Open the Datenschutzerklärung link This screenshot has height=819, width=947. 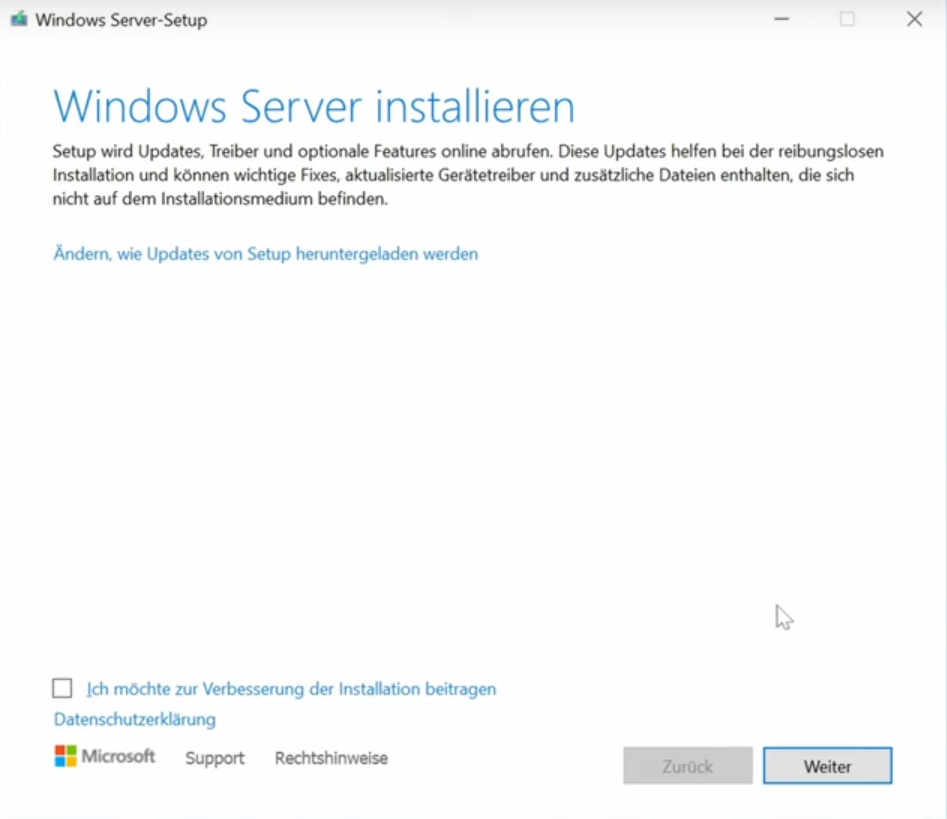[134, 719]
